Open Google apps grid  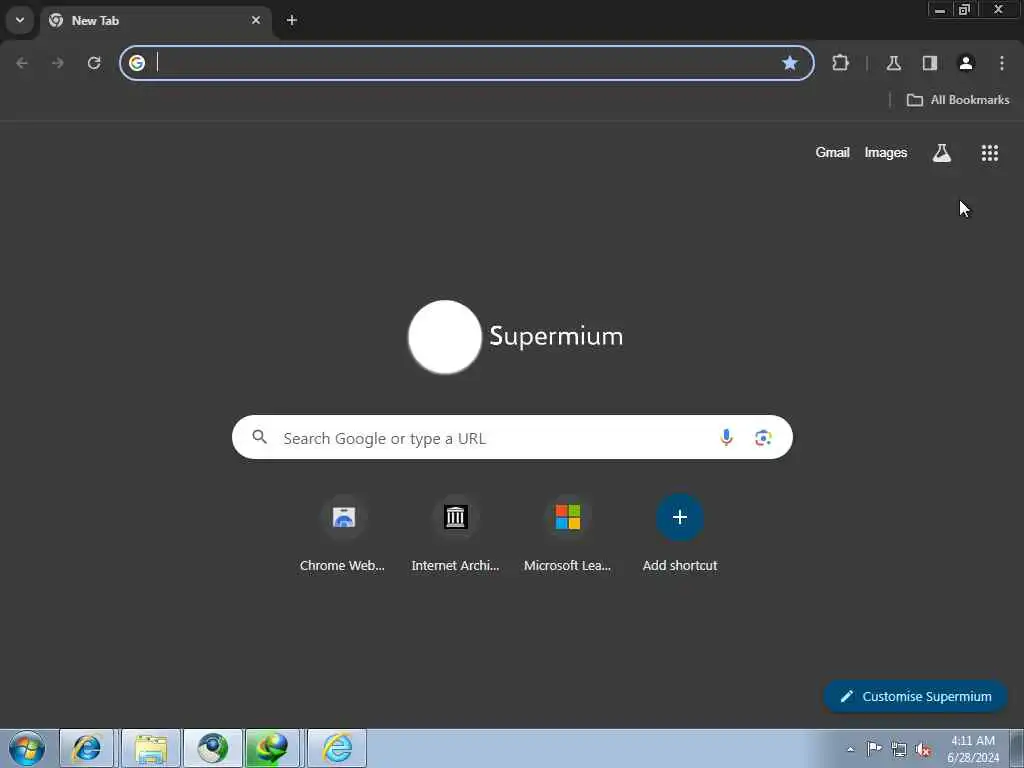tap(989, 153)
